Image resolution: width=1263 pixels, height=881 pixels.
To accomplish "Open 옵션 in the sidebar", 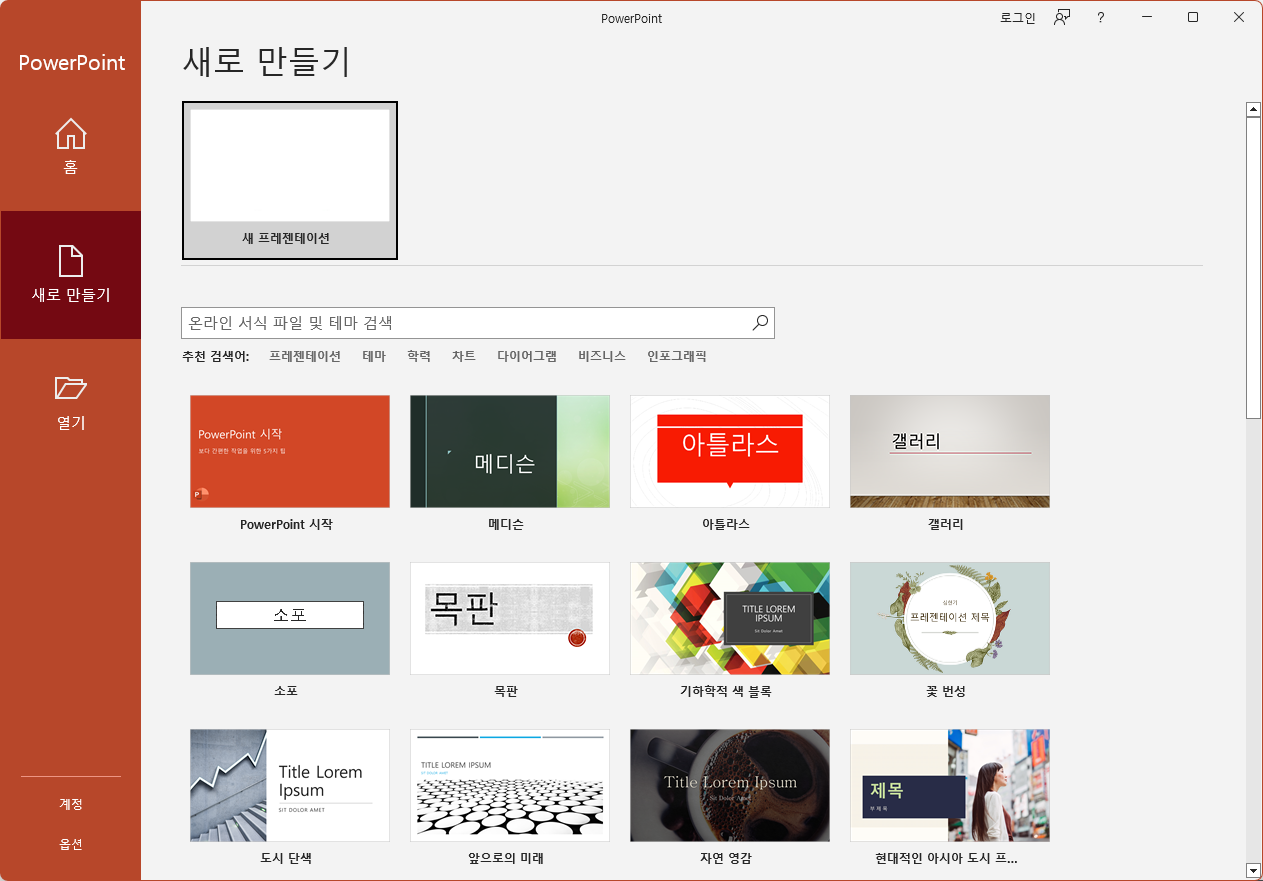I will tap(70, 844).
